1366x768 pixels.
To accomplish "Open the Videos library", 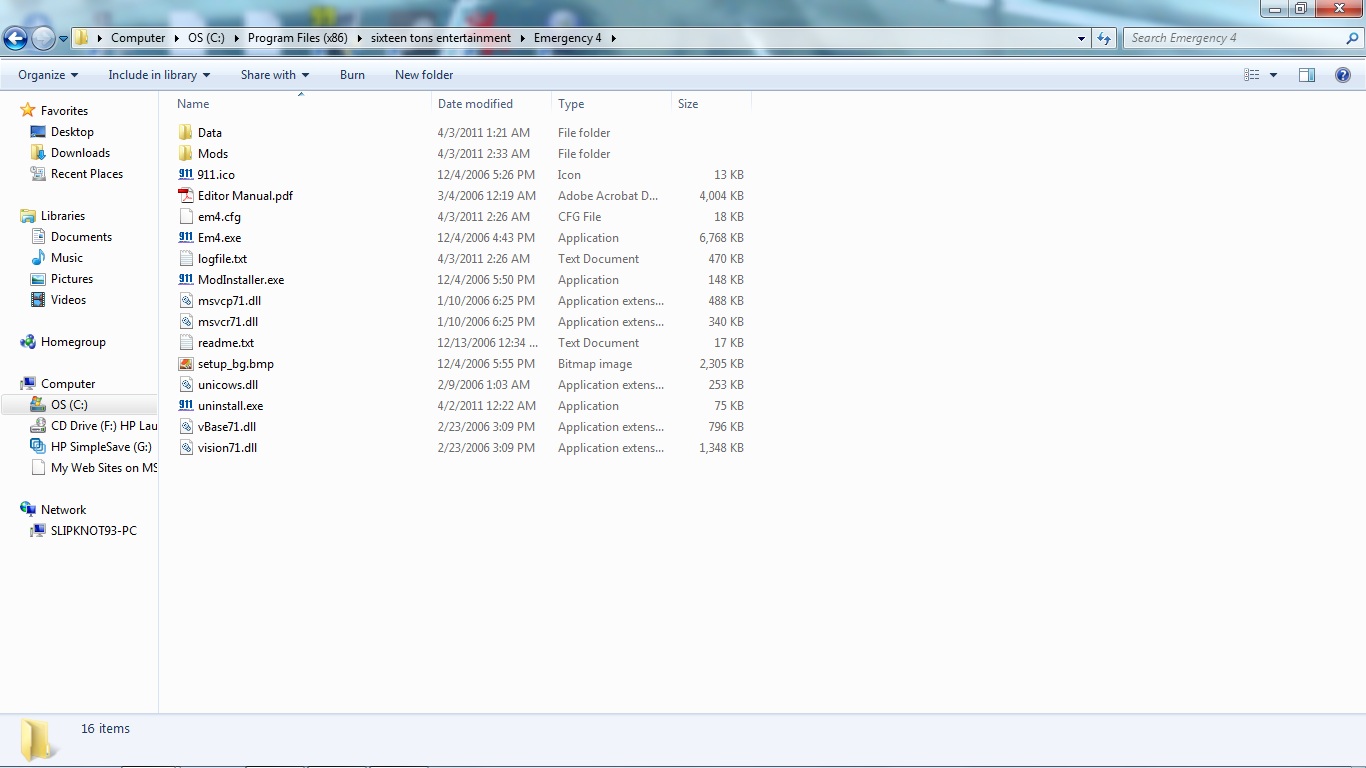I will (x=68, y=300).
